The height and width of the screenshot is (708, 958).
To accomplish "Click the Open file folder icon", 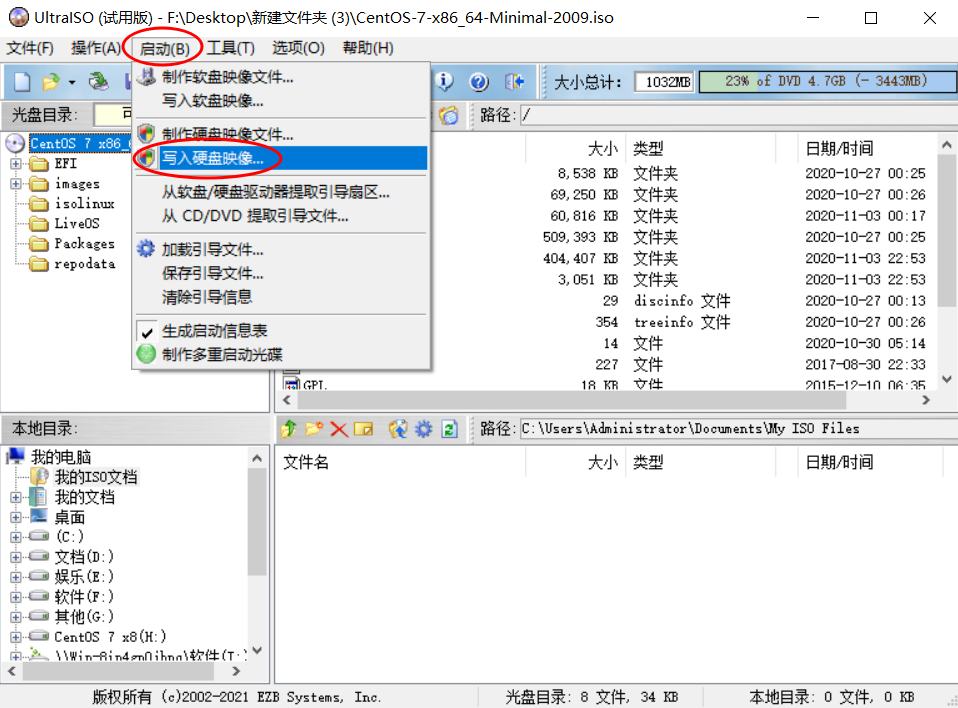I will pos(51,81).
